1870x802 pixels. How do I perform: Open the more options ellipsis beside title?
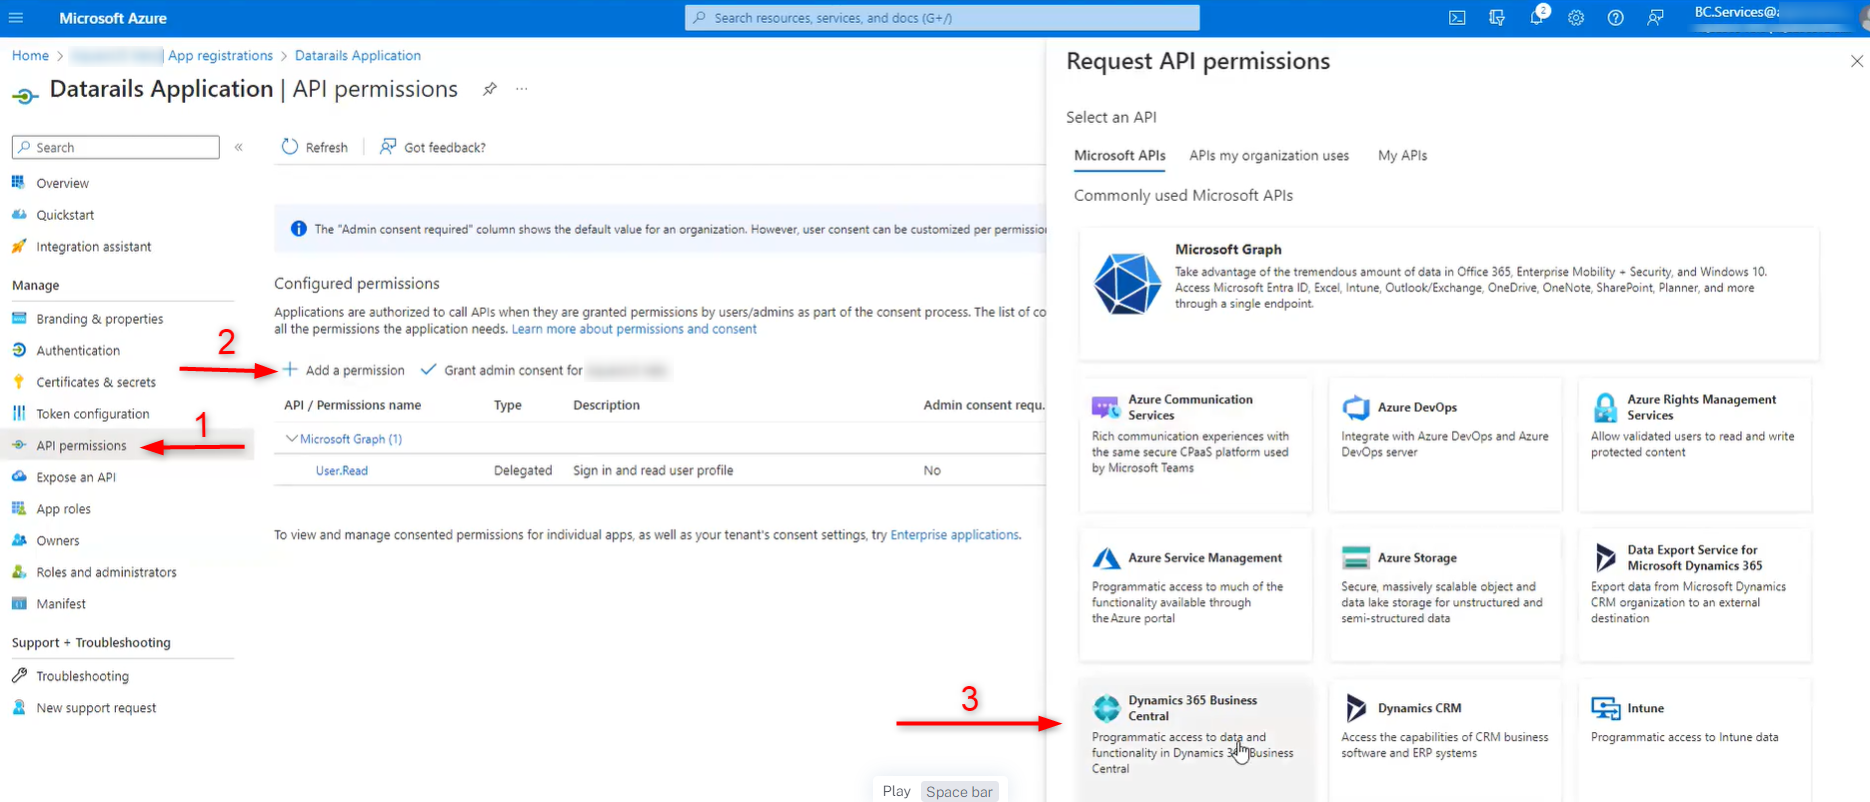click(x=522, y=89)
